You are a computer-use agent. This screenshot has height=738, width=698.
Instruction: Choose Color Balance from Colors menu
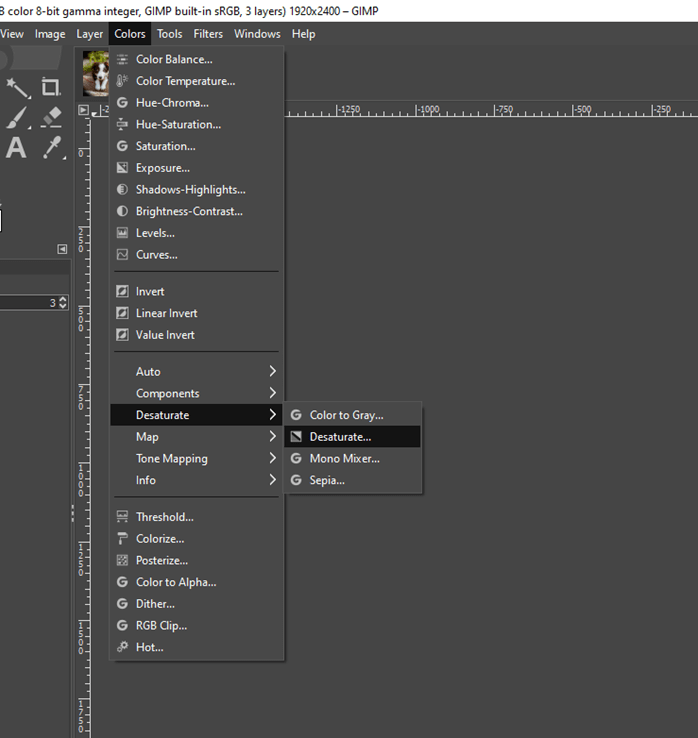point(197,59)
